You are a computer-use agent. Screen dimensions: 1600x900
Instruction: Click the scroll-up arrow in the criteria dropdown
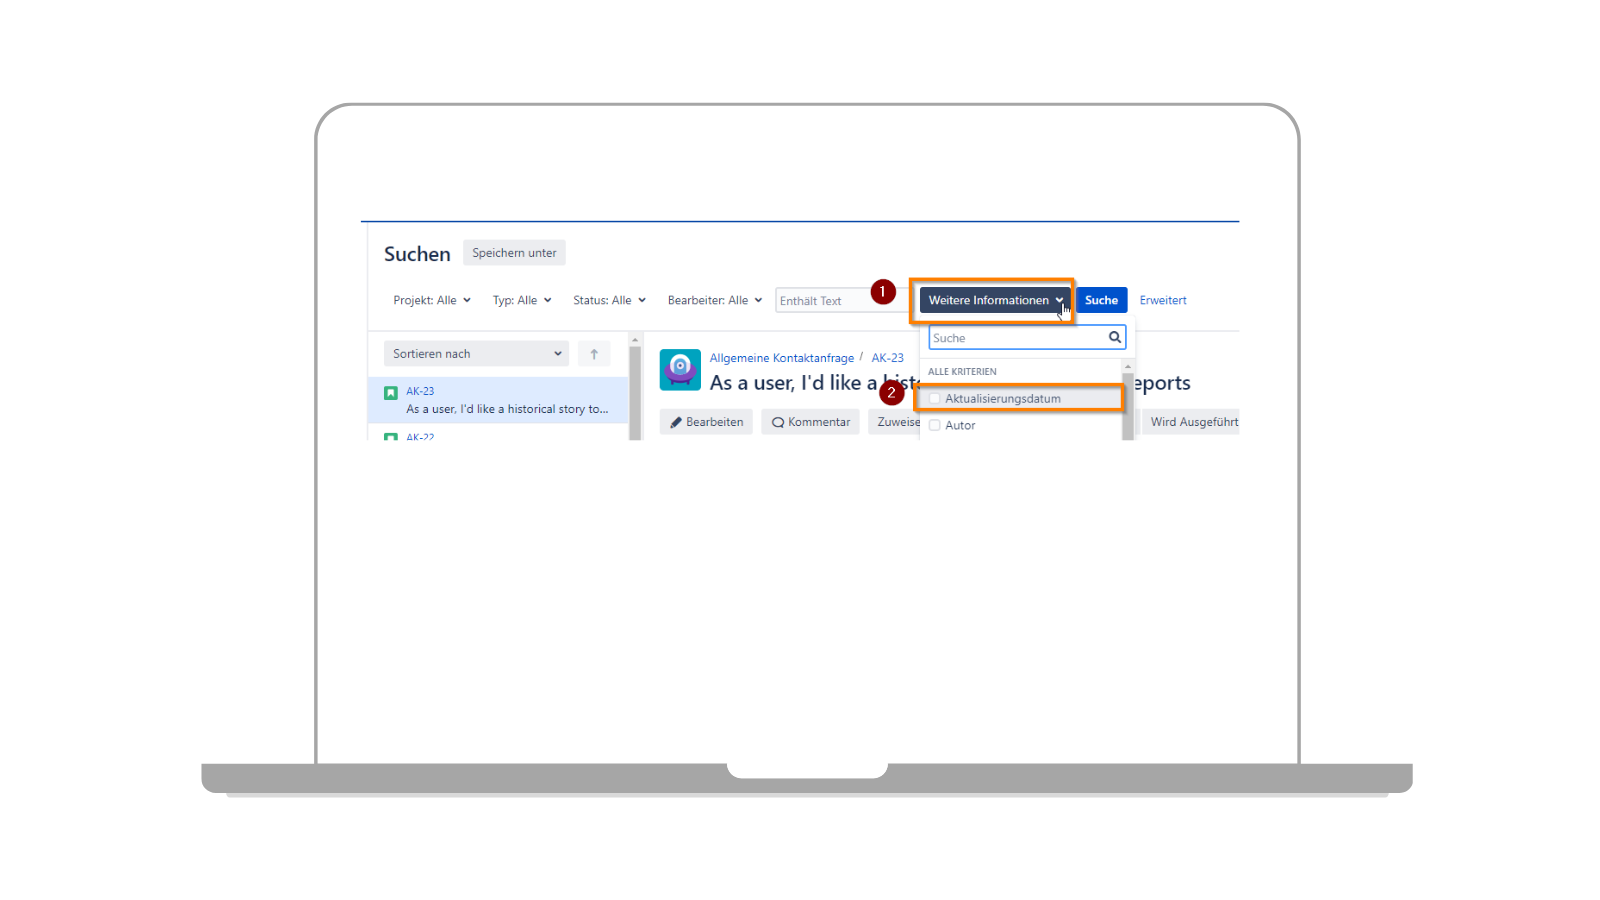point(1128,367)
